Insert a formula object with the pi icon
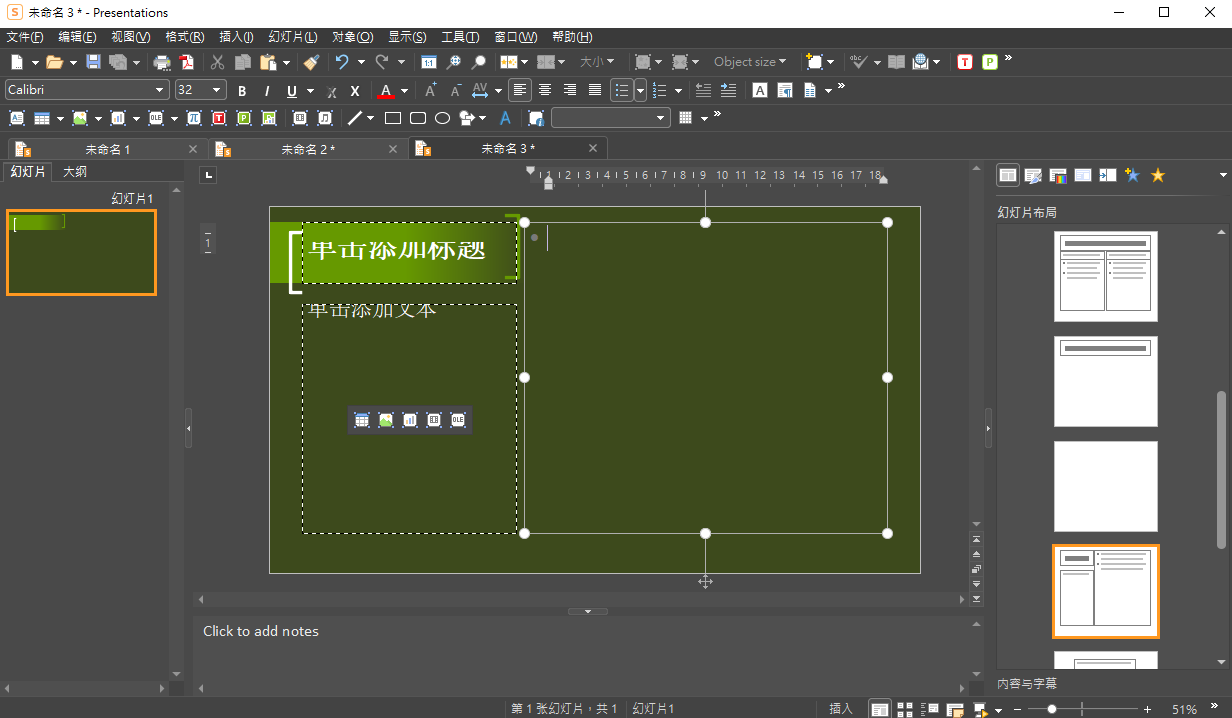Screen dimensions: 1232x718 tap(194, 118)
